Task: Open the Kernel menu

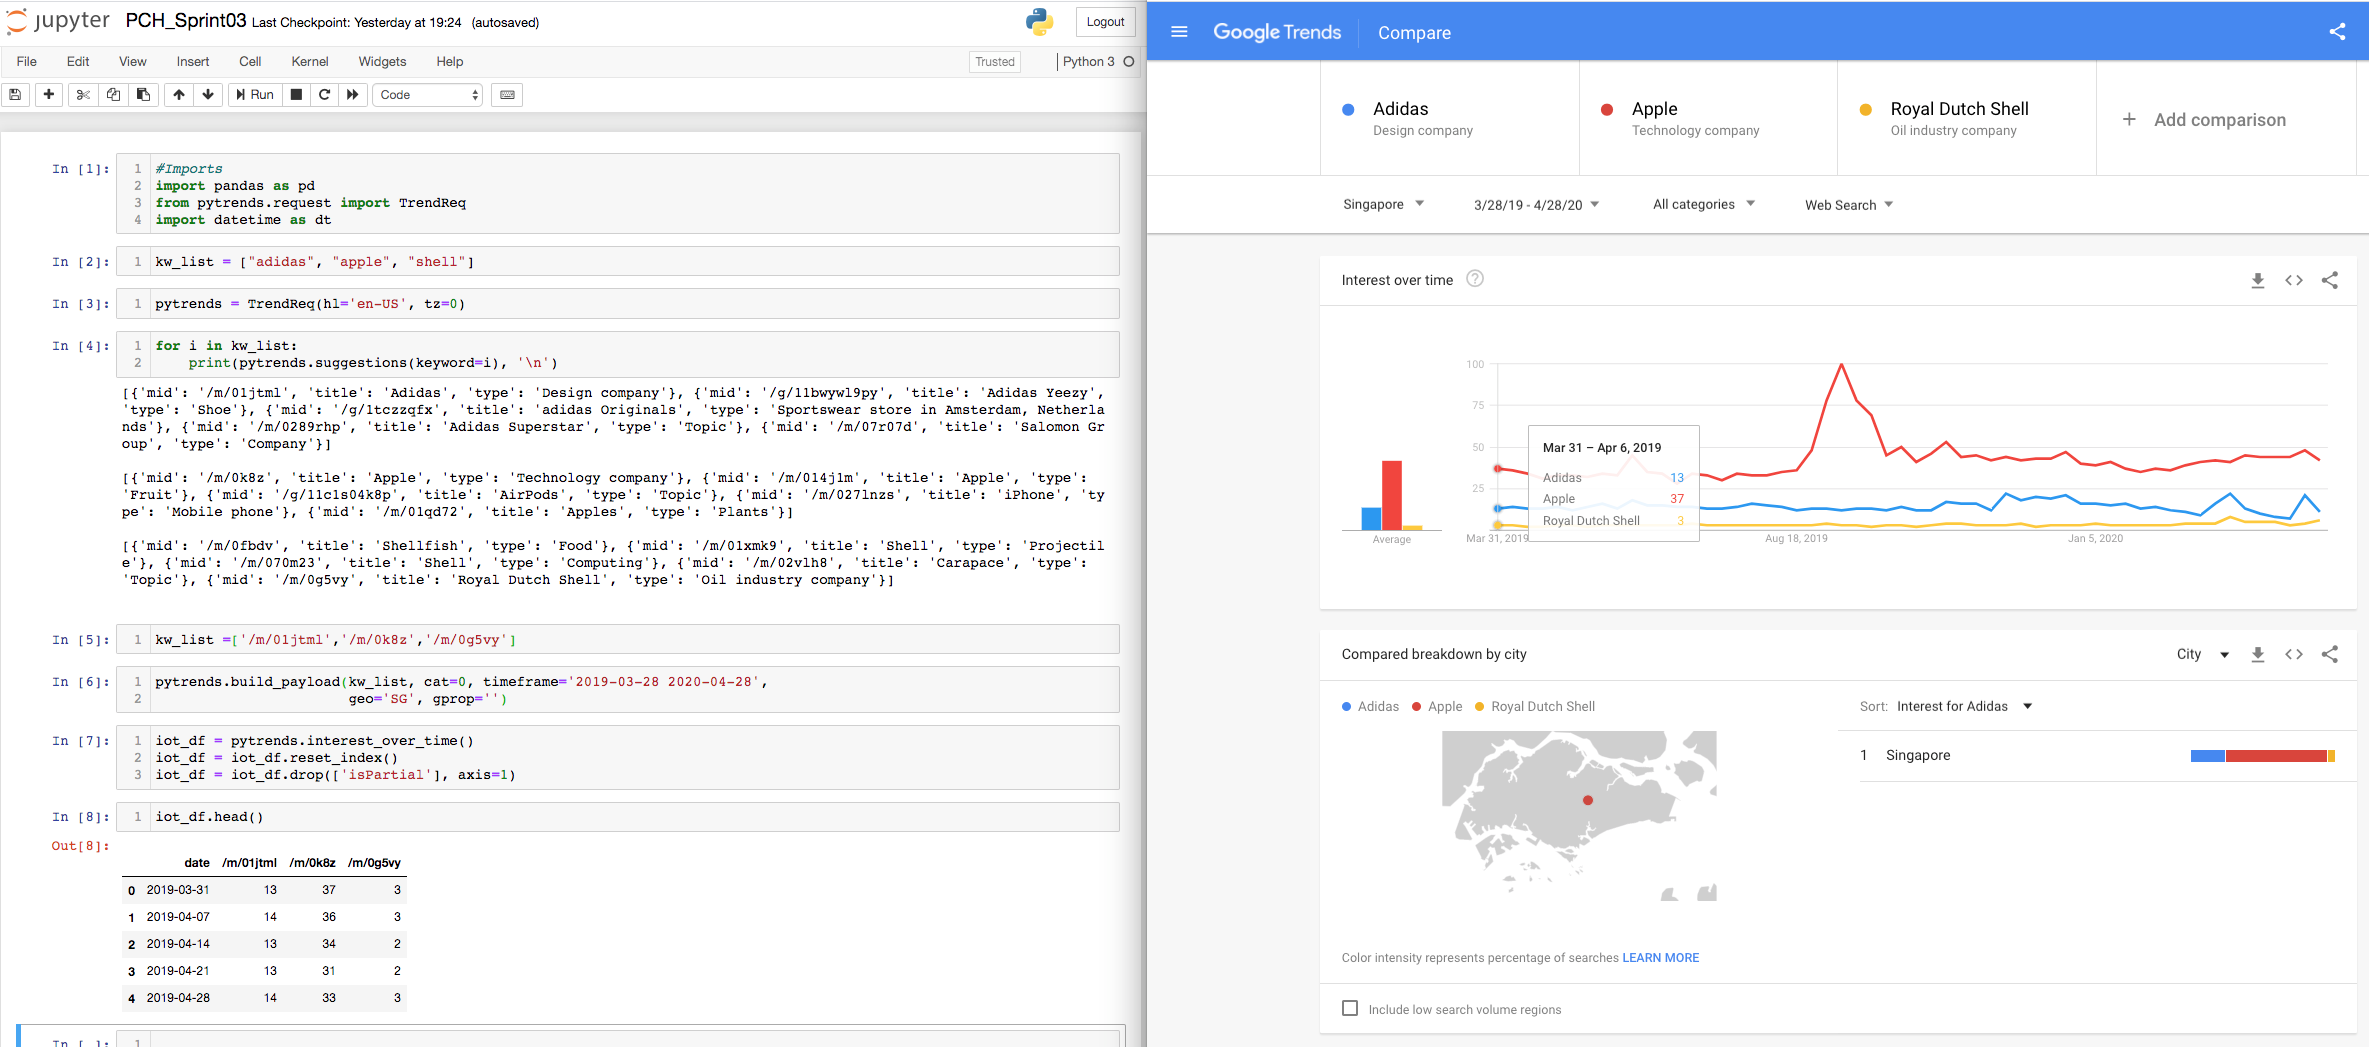Action: 310,61
